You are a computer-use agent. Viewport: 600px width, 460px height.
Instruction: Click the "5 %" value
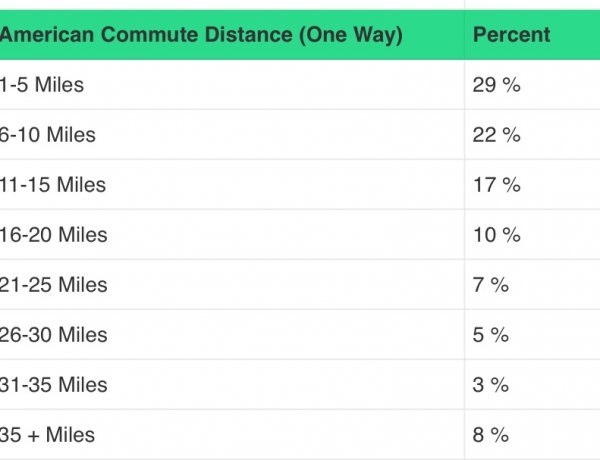point(490,335)
